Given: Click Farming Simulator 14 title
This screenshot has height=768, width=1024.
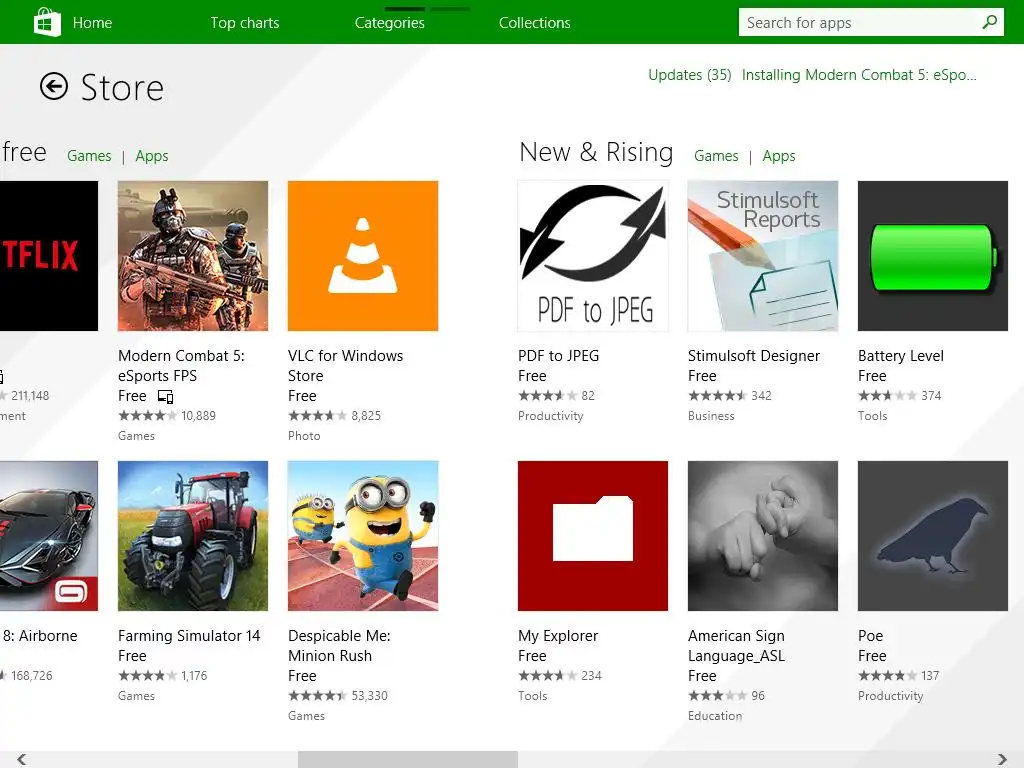Looking at the screenshot, I should (189, 636).
